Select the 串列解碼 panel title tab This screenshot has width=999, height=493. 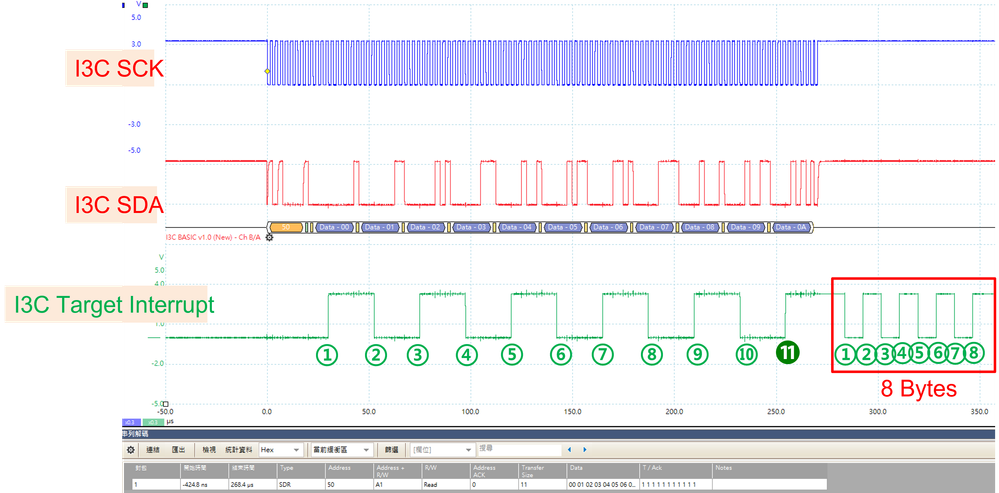pyautogui.click(x=134, y=434)
